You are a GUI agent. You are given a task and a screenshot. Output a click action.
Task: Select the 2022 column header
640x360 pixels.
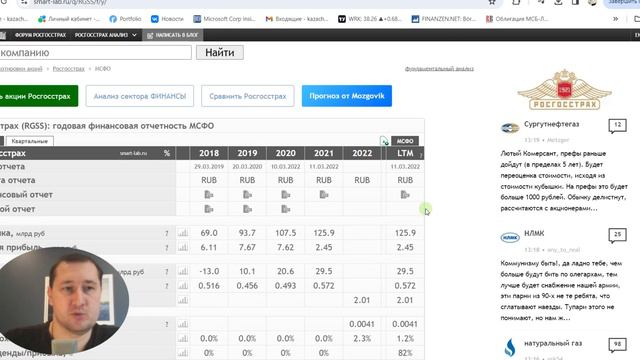point(362,153)
